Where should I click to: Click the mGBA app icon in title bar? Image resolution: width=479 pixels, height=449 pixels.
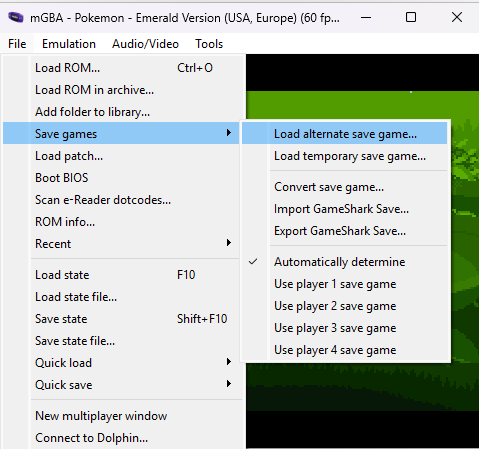pyautogui.click(x=16, y=17)
